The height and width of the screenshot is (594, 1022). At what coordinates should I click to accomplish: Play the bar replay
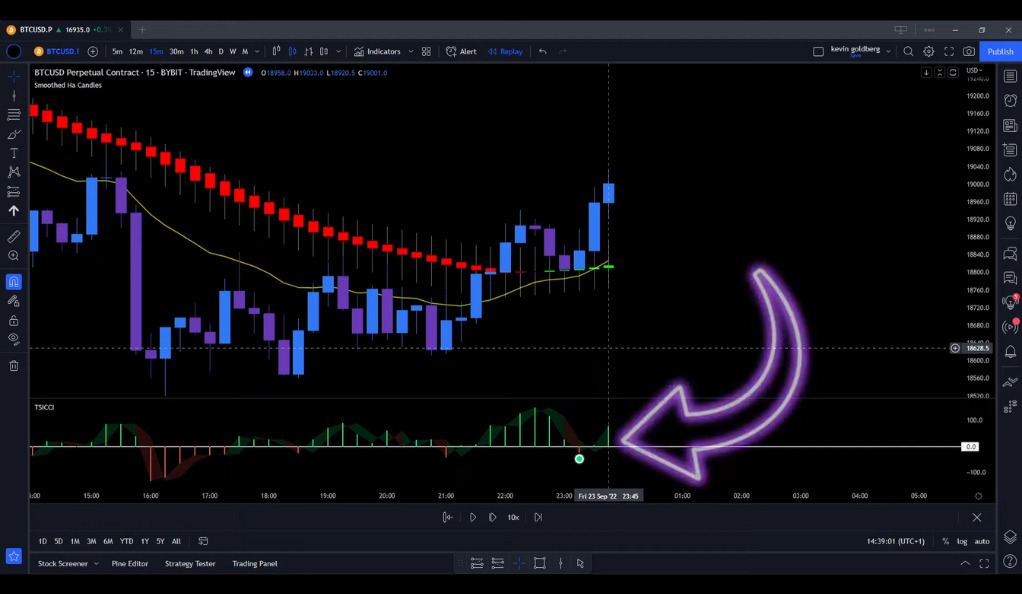point(473,517)
